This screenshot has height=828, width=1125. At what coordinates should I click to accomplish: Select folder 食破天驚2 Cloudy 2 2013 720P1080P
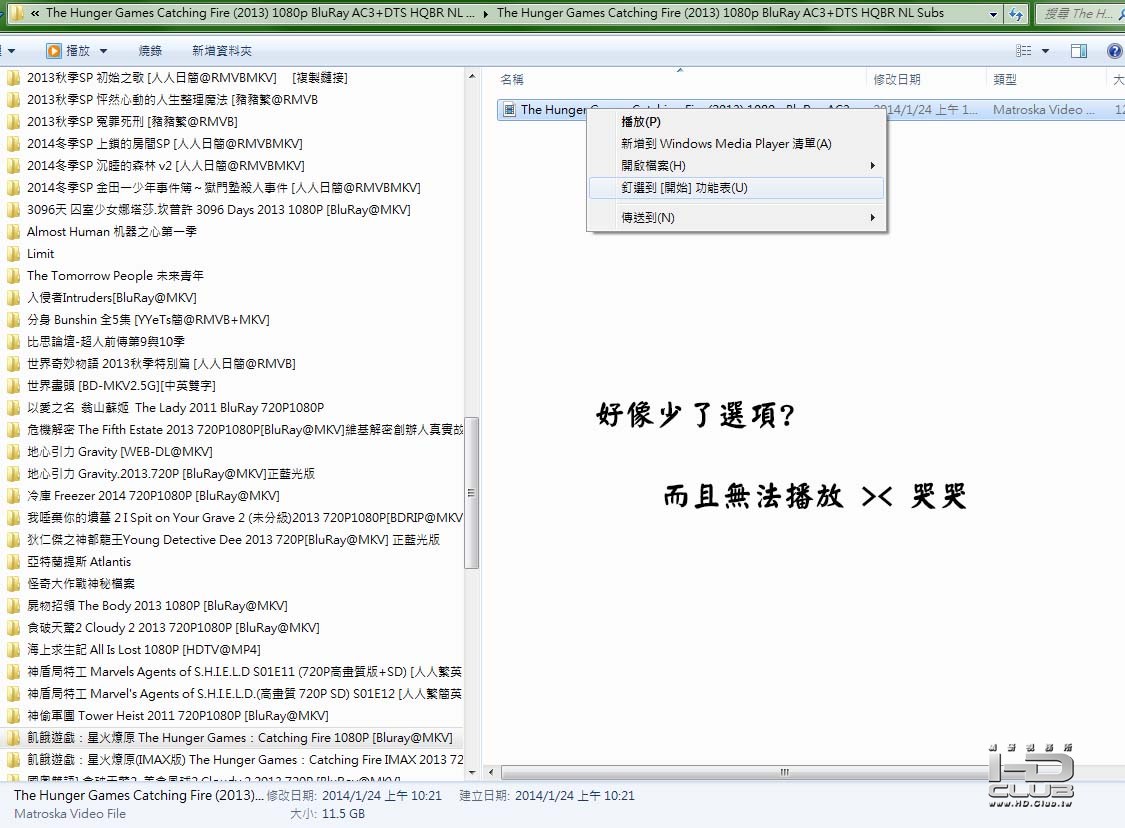pyautogui.click(x=163, y=628)
